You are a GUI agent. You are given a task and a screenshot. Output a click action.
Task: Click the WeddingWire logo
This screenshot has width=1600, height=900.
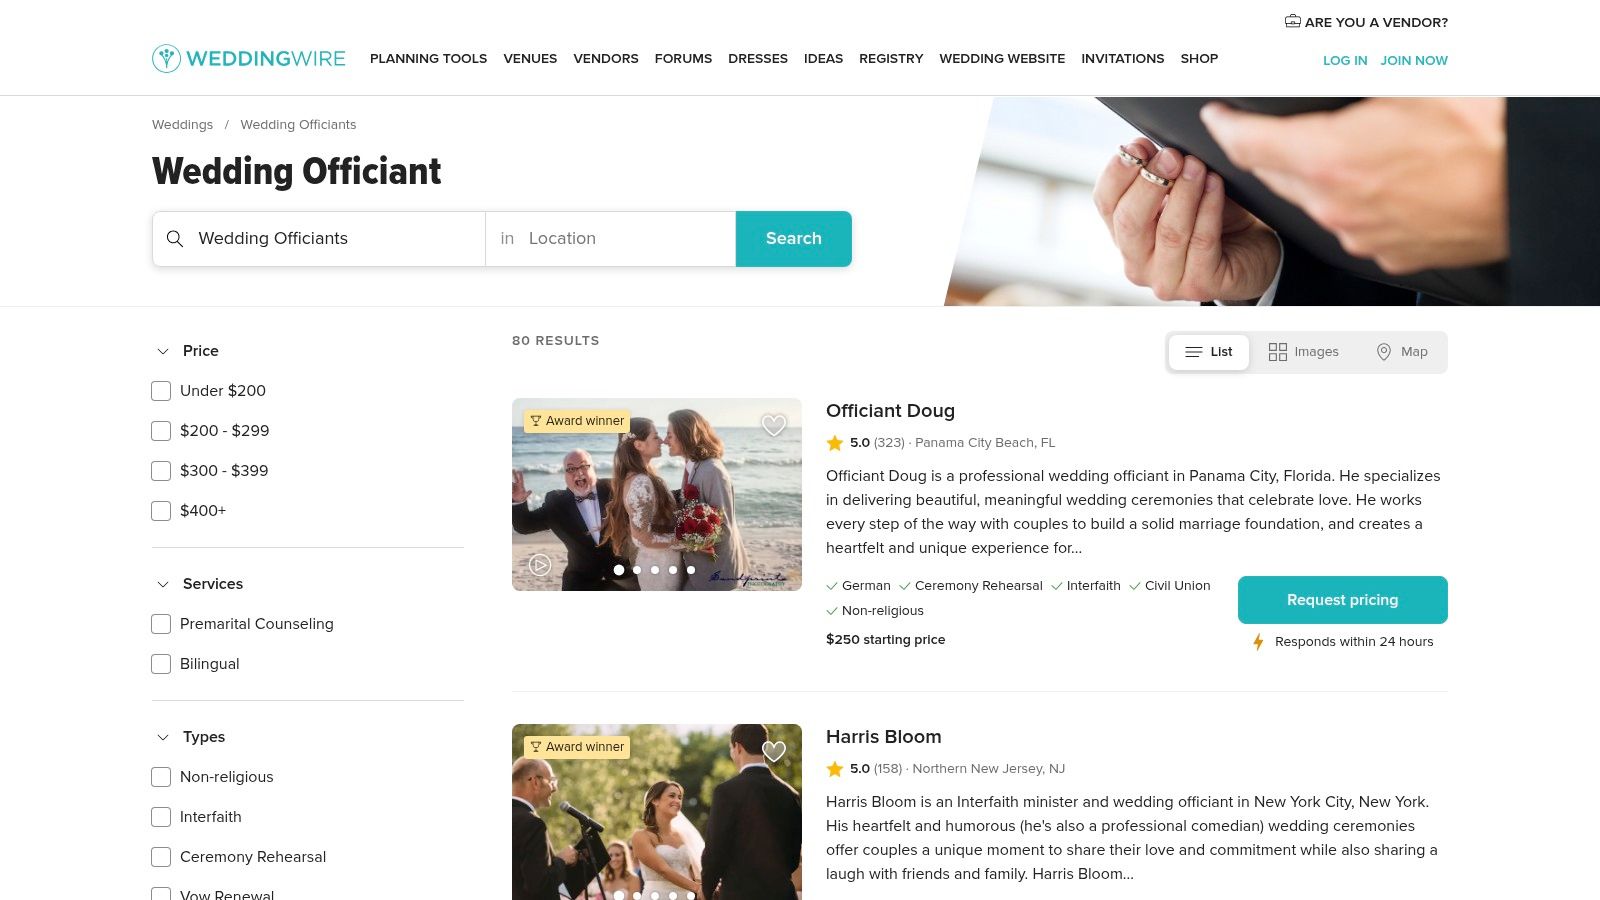point(249,59)
